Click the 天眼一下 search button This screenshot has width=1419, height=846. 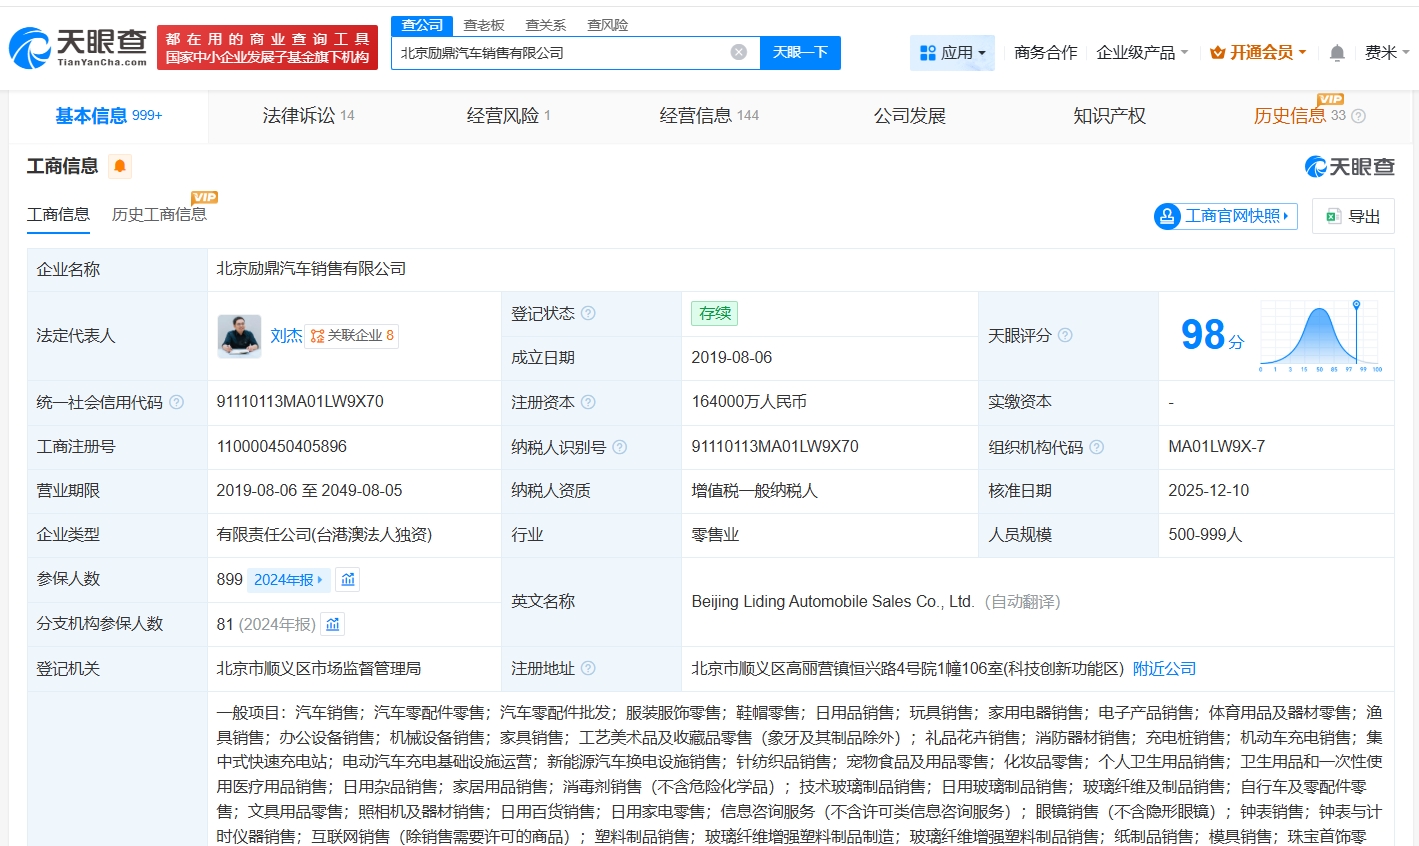pyautogui.click(x=800, y=52)
